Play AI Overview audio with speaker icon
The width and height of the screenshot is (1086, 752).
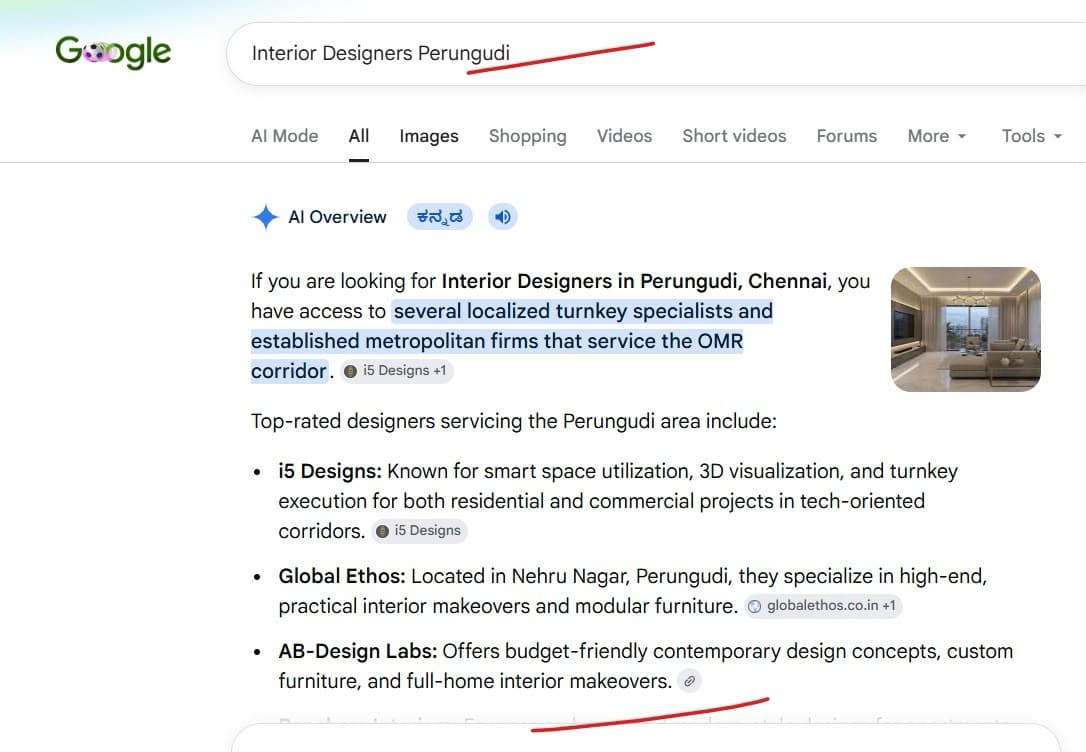(503, 217)
